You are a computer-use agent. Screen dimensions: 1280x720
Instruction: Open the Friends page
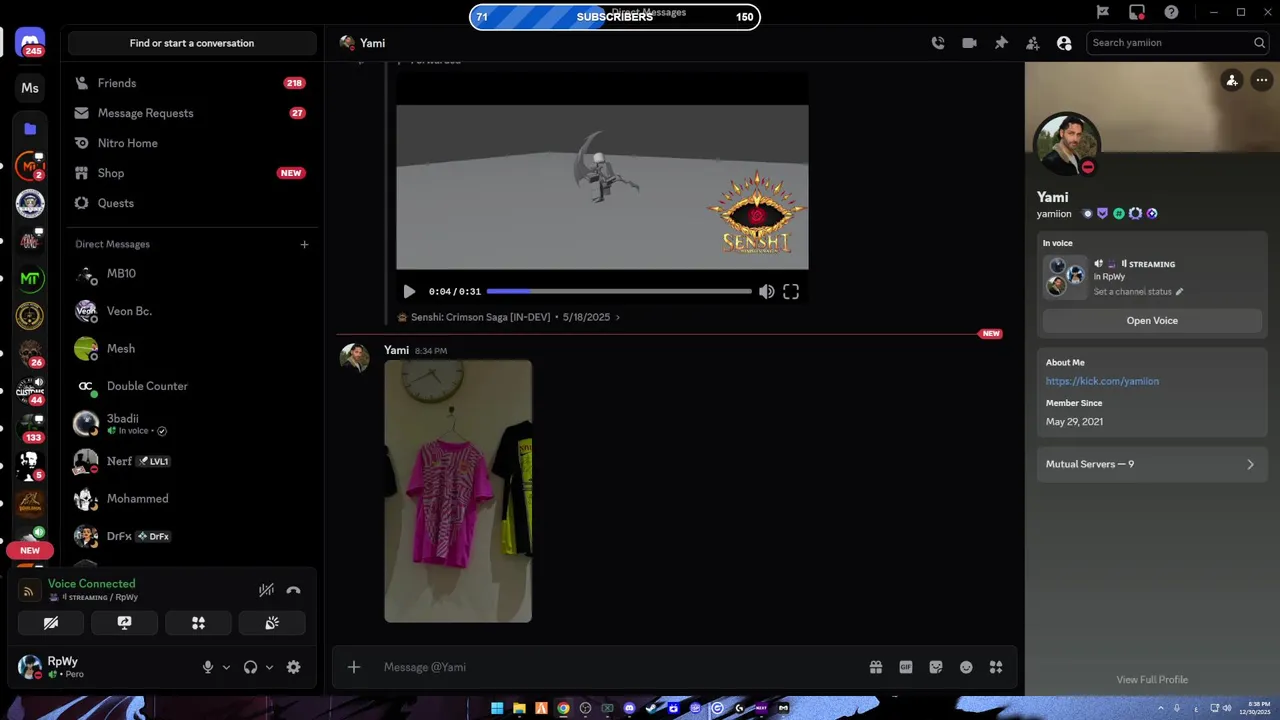190,83
